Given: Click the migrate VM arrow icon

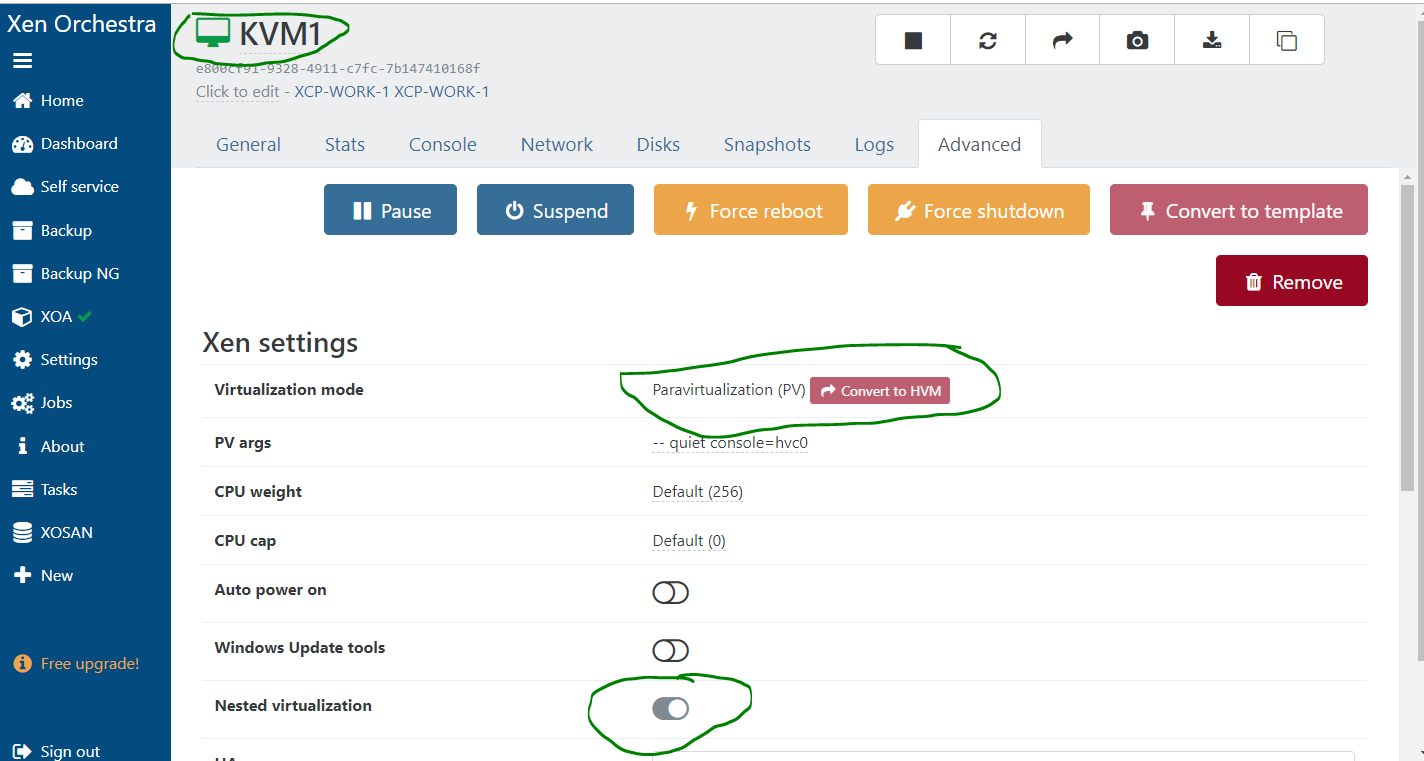Looking at the screenshot, I should (1062, 40).
